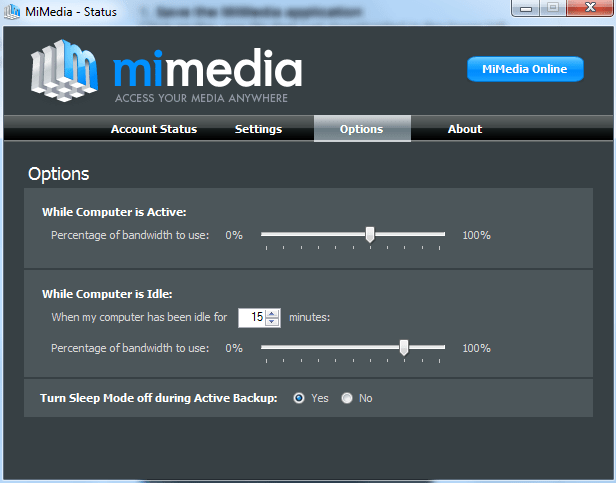
Task: Click the idle bandwidth slider thumb
Action: pyautogui.click(x=404, y=348)
